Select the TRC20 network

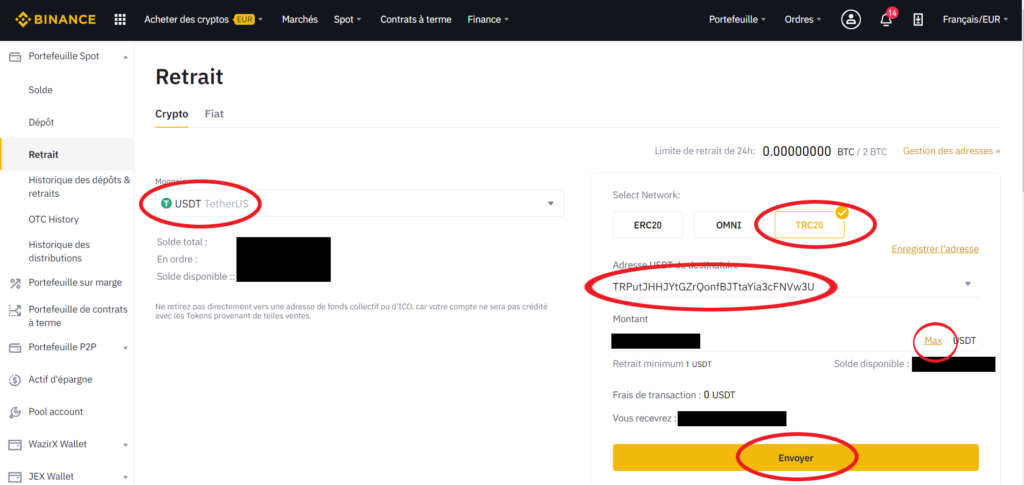[809, 225]
